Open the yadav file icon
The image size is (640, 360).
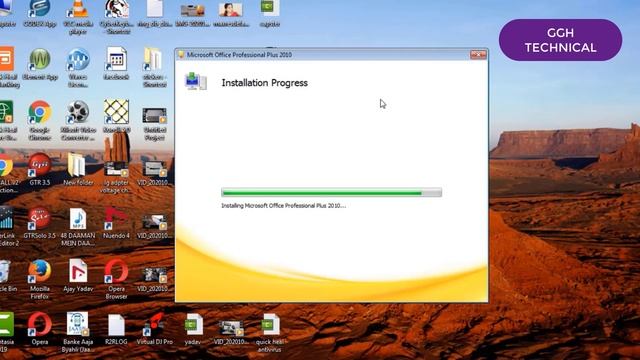pos(193,325)
